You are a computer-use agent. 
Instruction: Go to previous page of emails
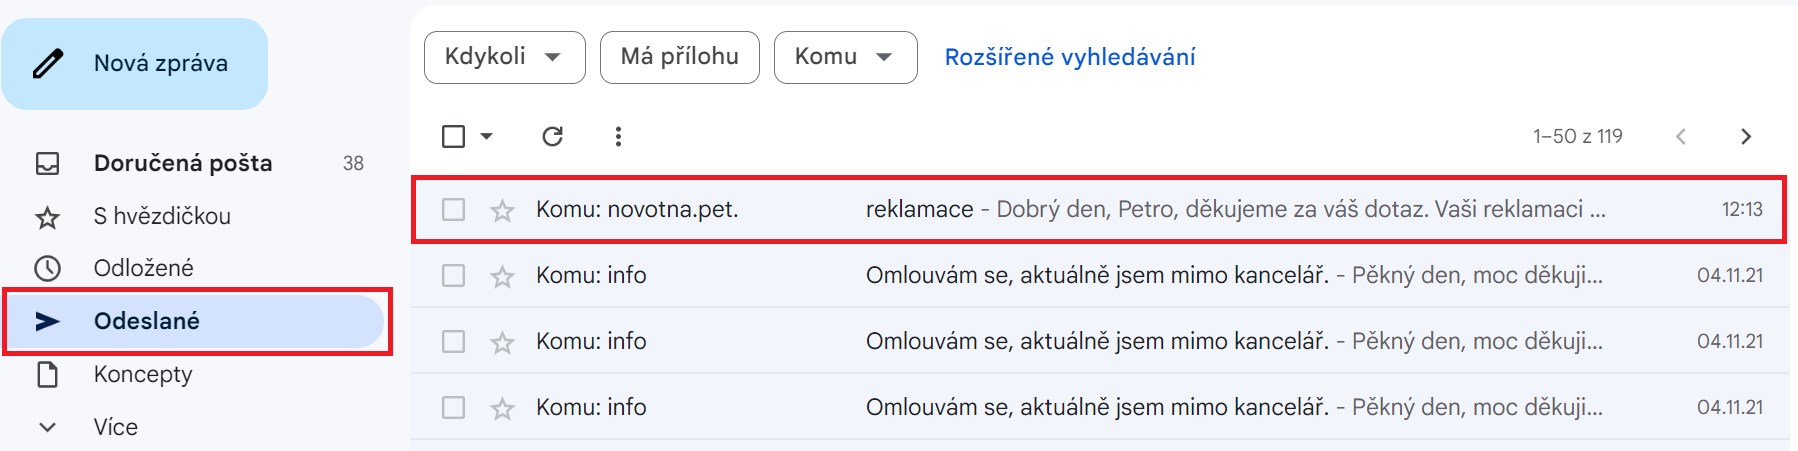tap(1681, 136)
